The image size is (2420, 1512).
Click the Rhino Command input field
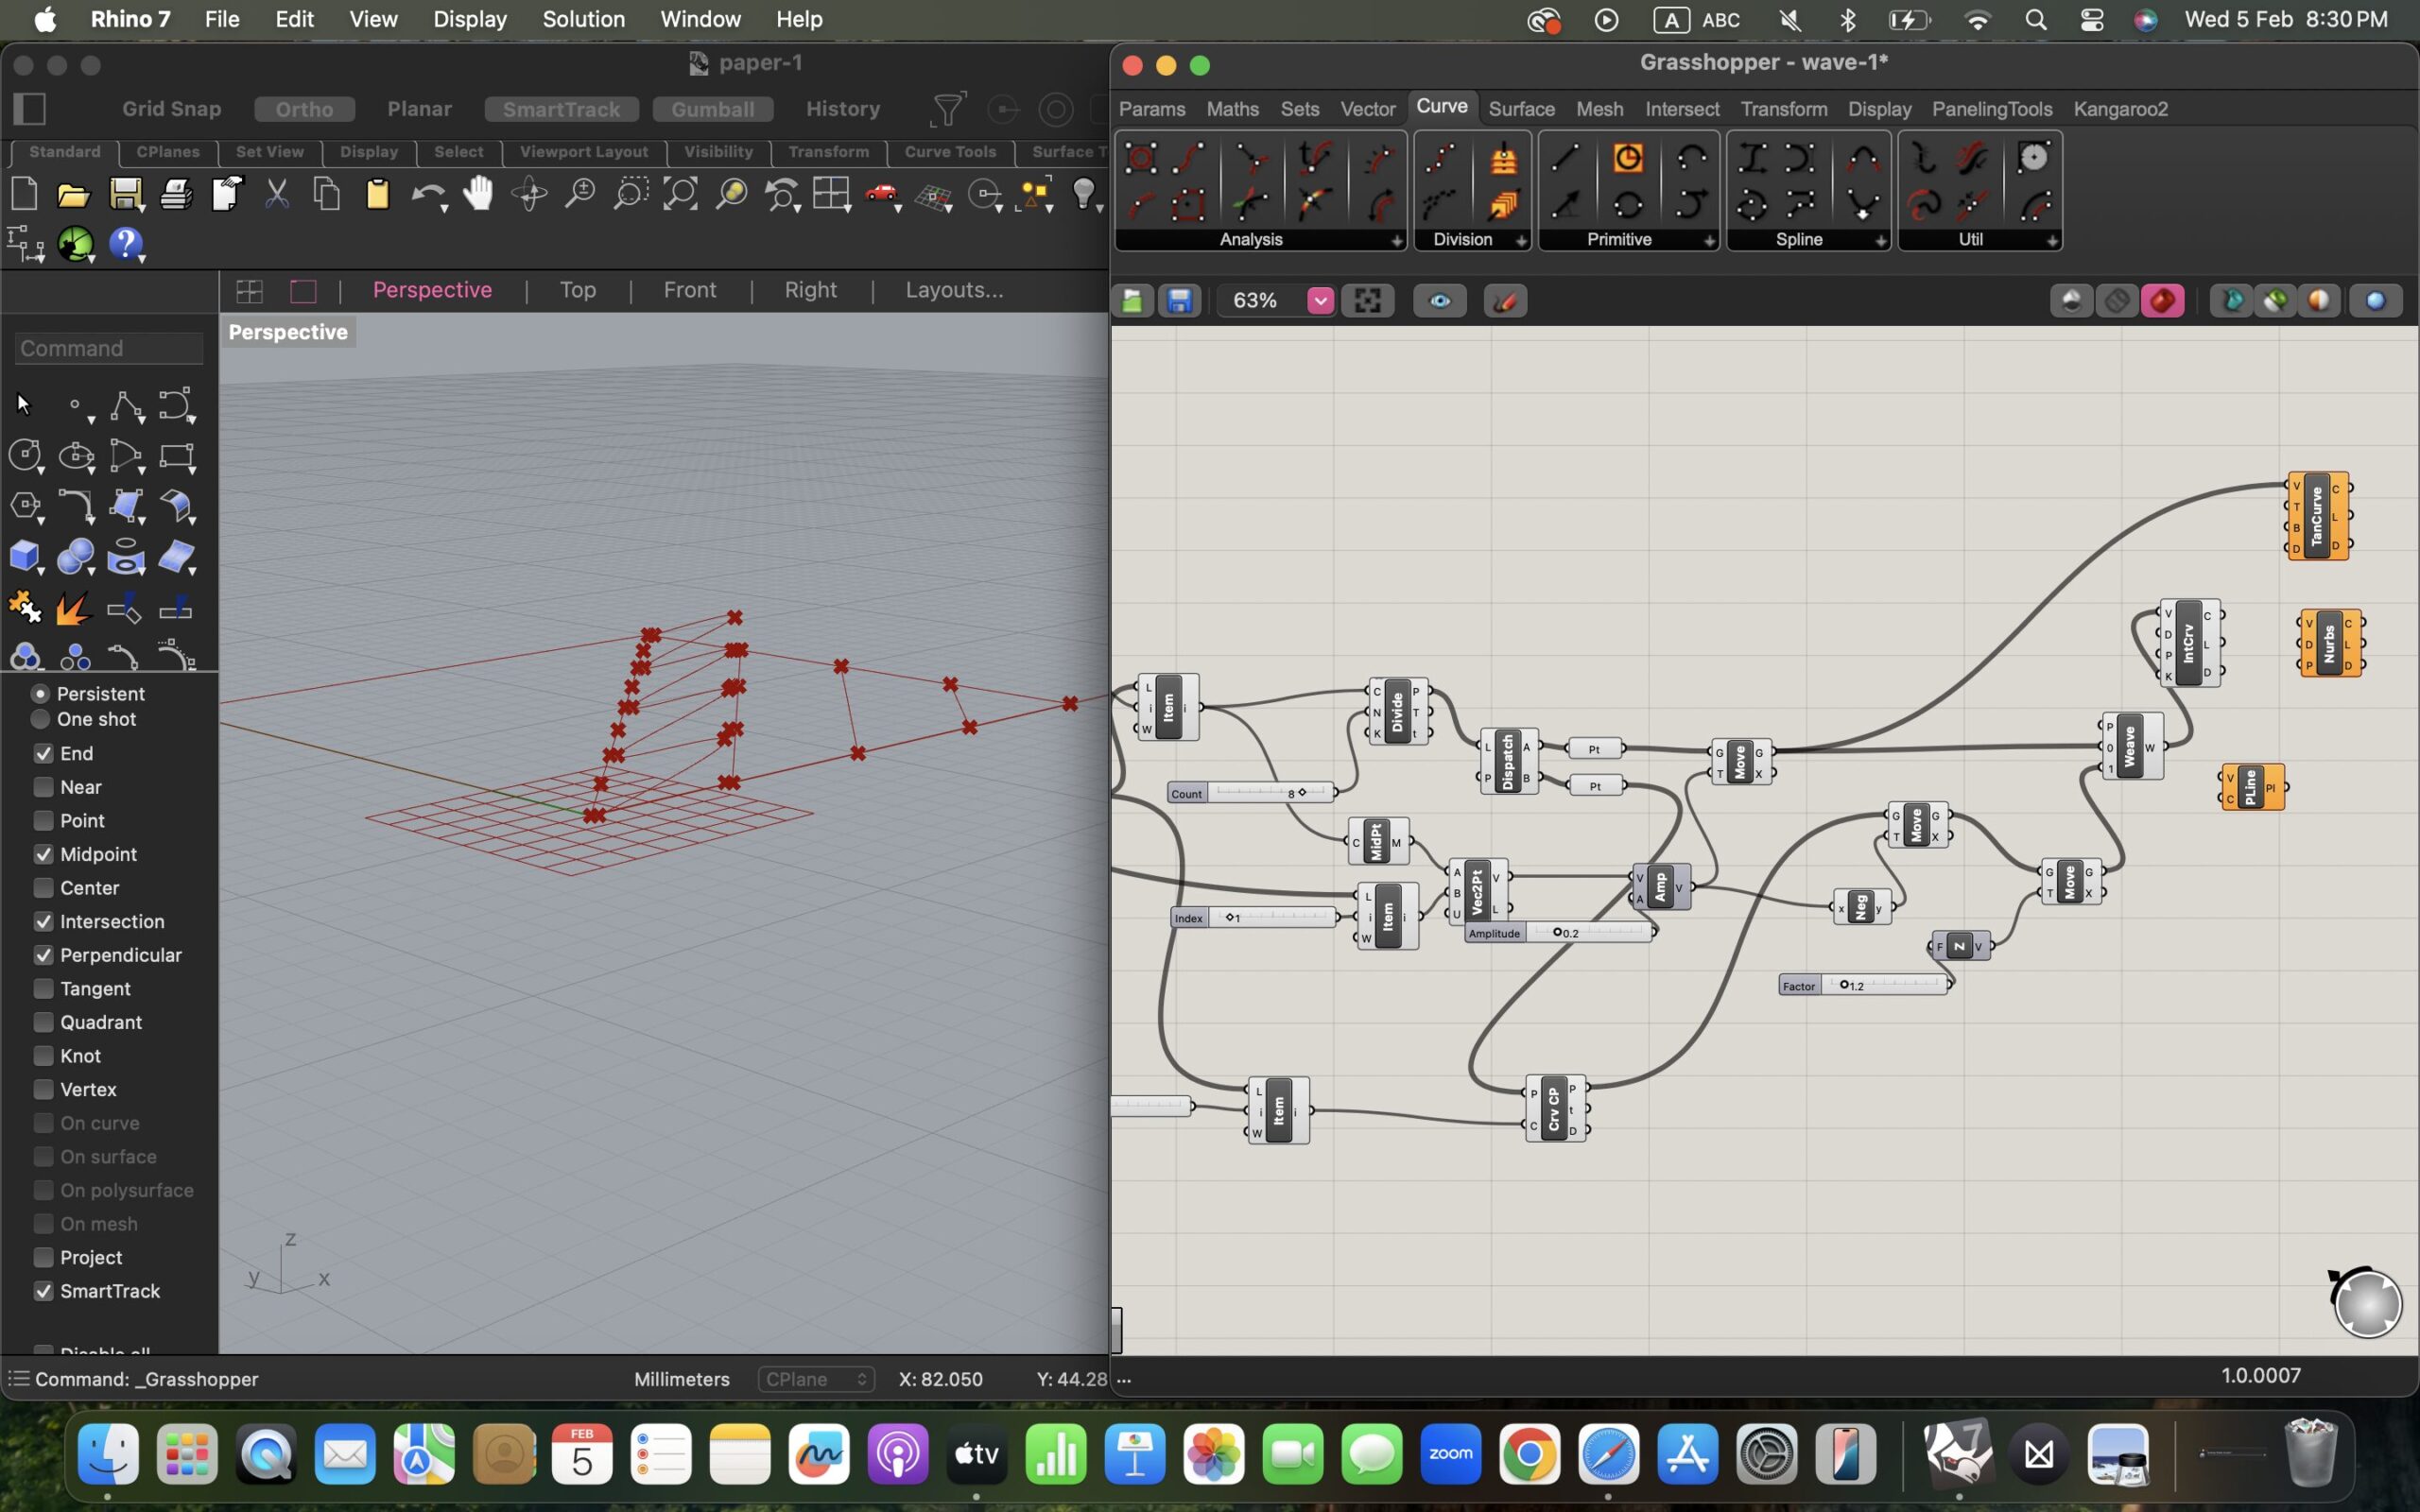point(109,348)
